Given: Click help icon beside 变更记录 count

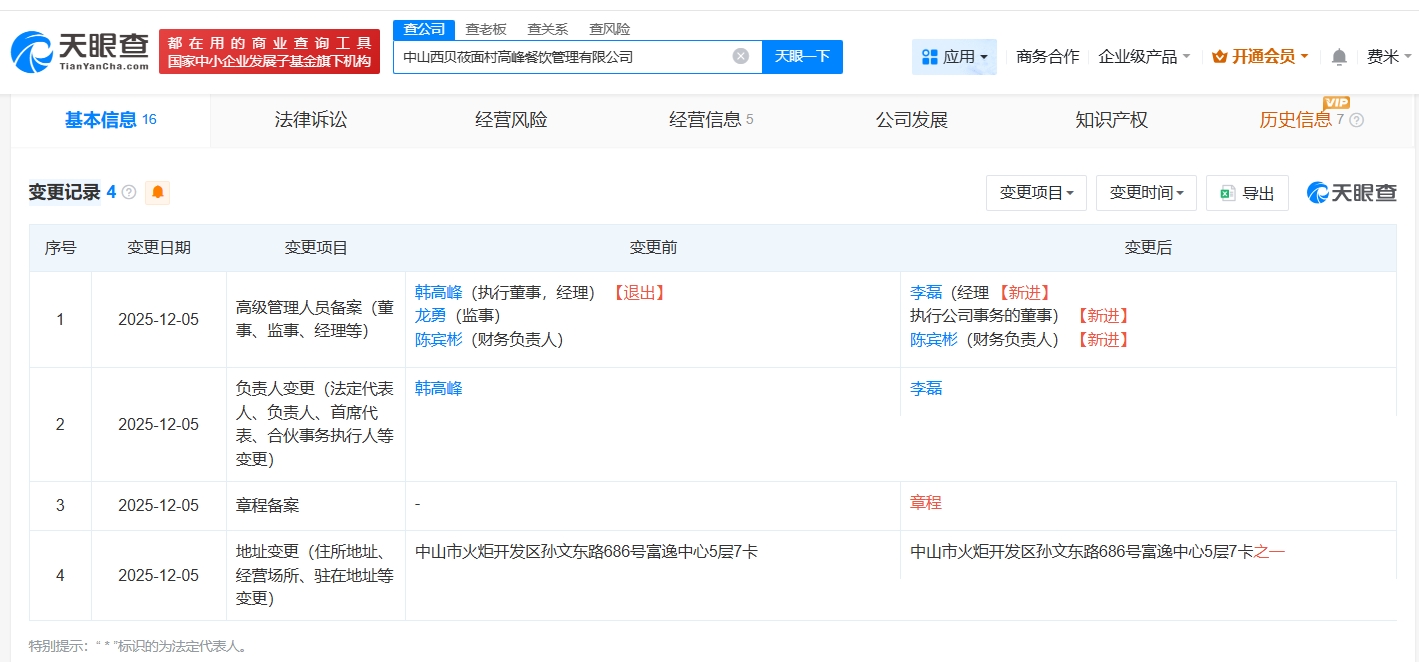Looking at the screenshot, I should click(x=129, y=192).
